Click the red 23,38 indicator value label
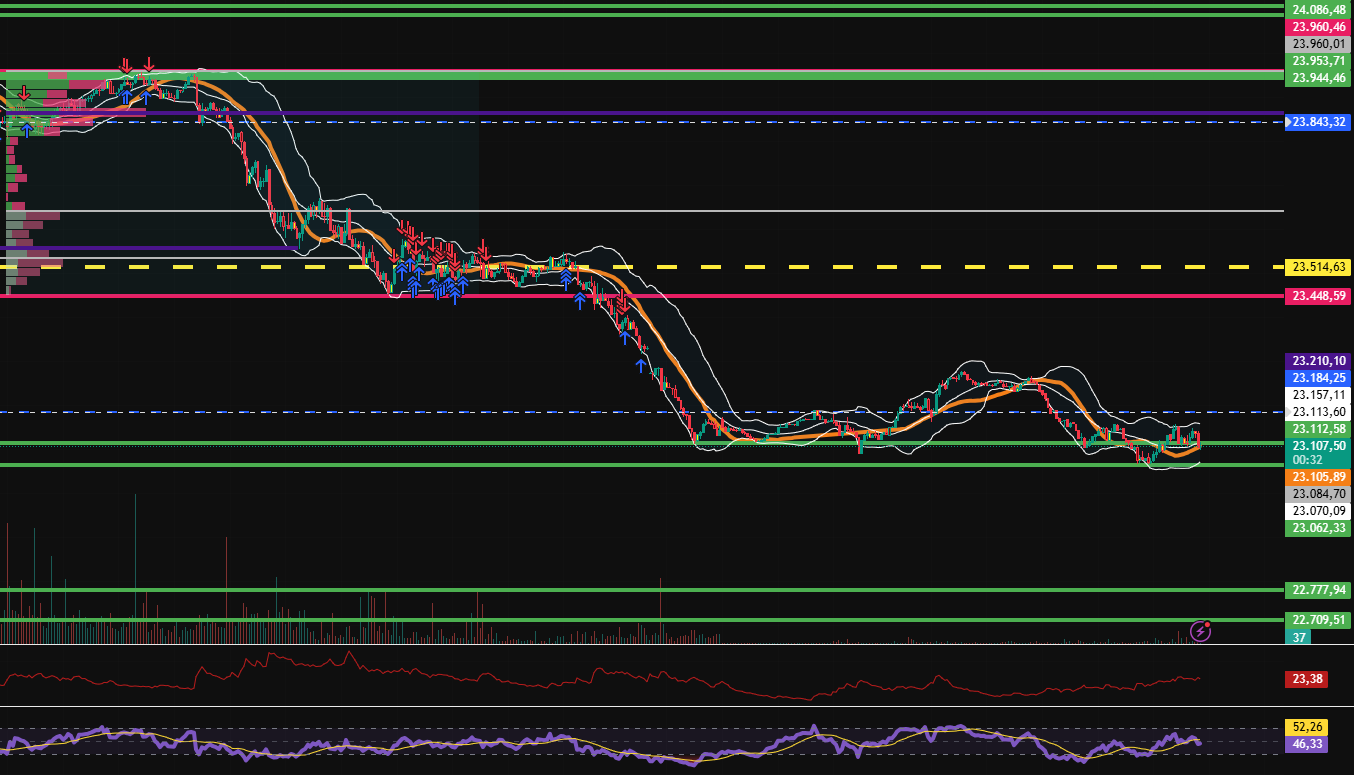The width and height of the screenshot is (1354, 775). pyautogui.click(x=1304, y=679)
